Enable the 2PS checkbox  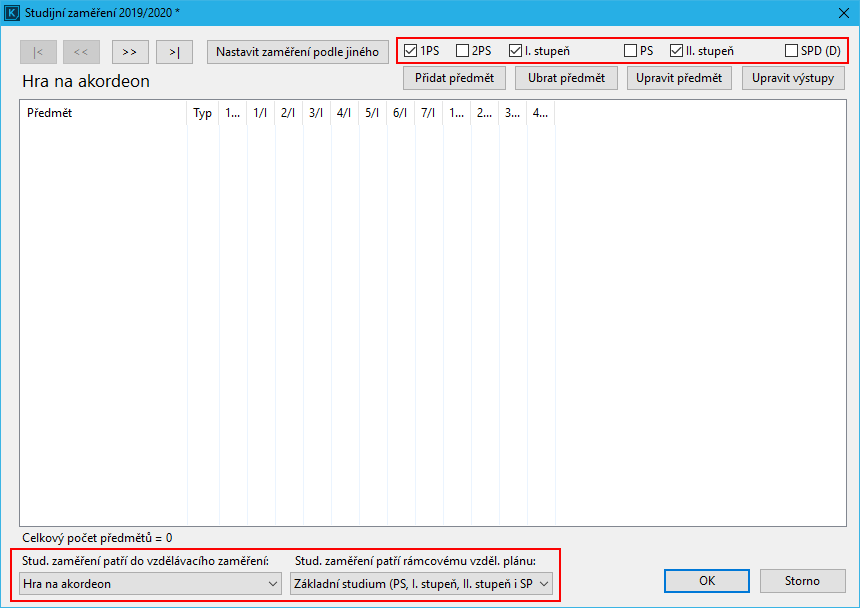pos(462,51)
